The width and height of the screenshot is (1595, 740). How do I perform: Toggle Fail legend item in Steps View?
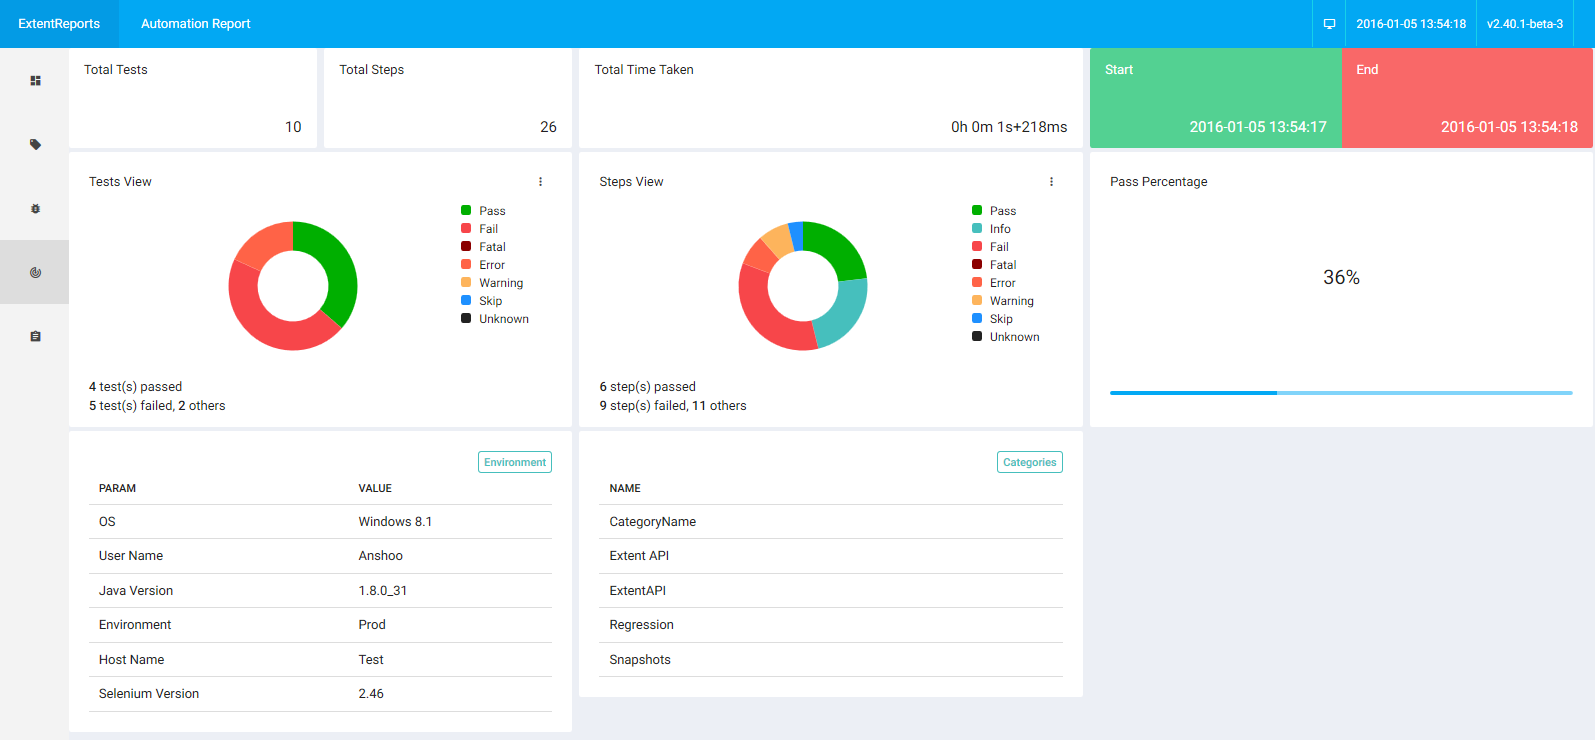(999, 247)
